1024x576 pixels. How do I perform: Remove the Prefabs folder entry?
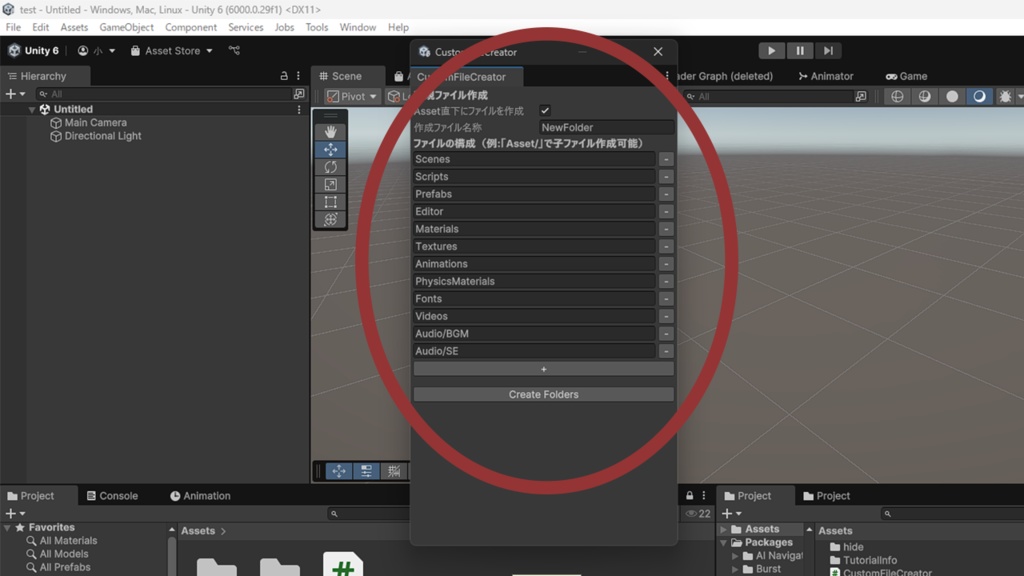[x=665, y=194]
